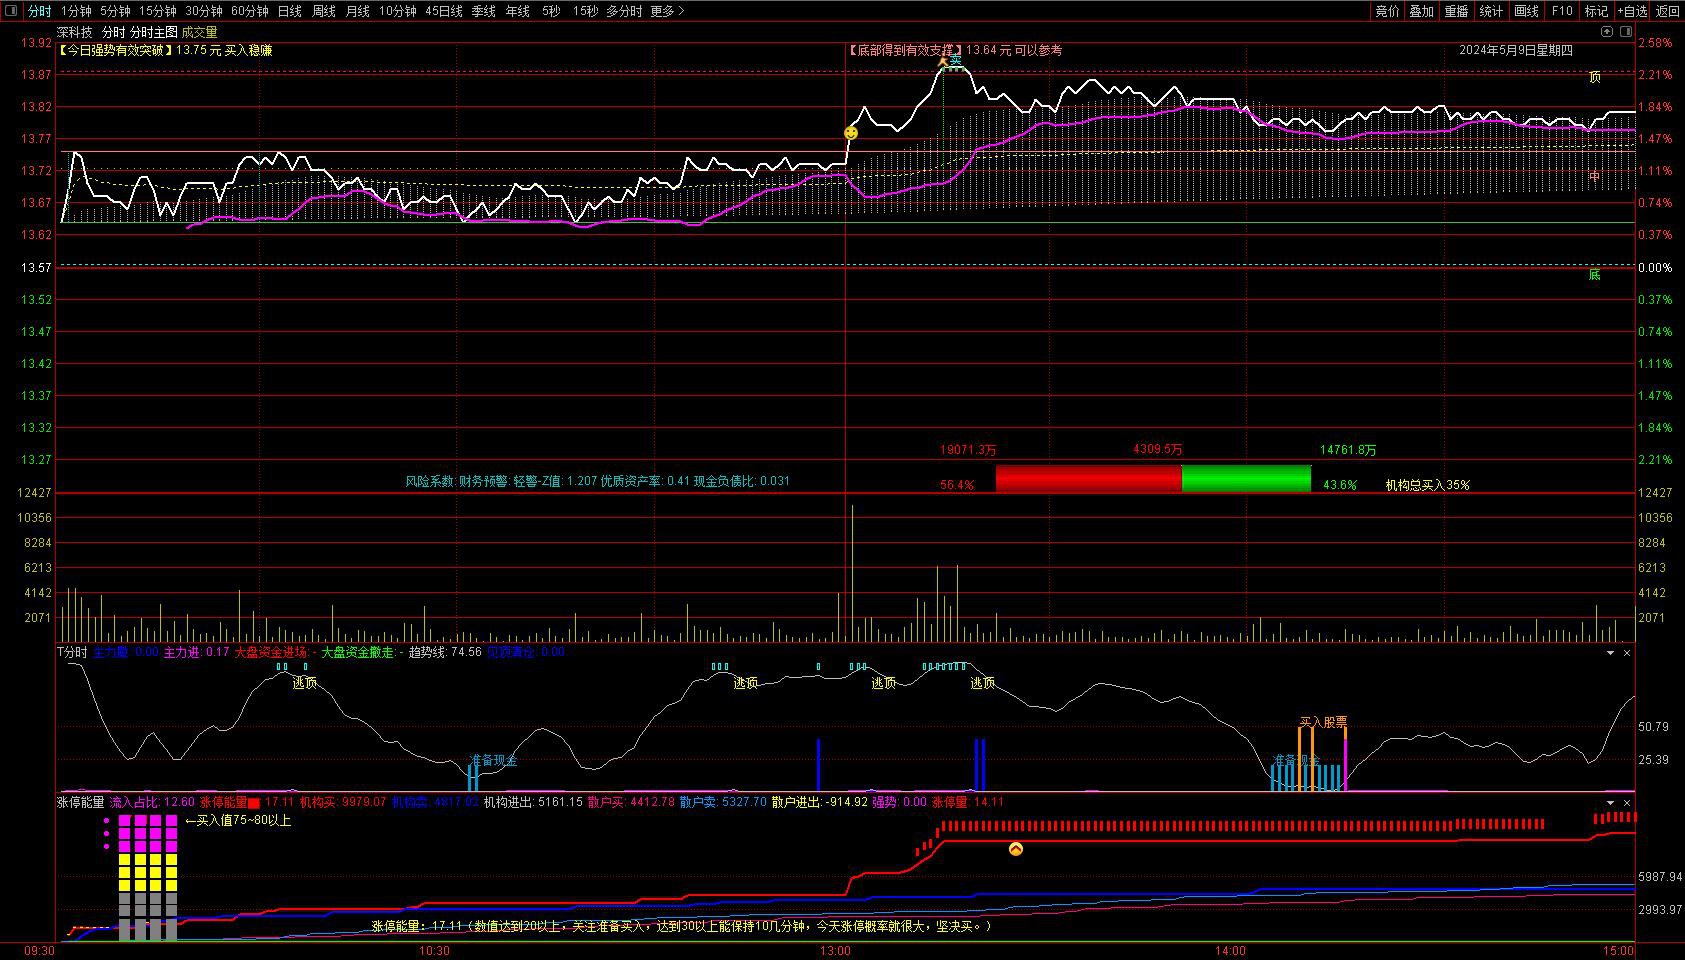The image size is (1685, 960).
Task: Close the T分时 indicator panel
Action: [x=1627, y=653]
